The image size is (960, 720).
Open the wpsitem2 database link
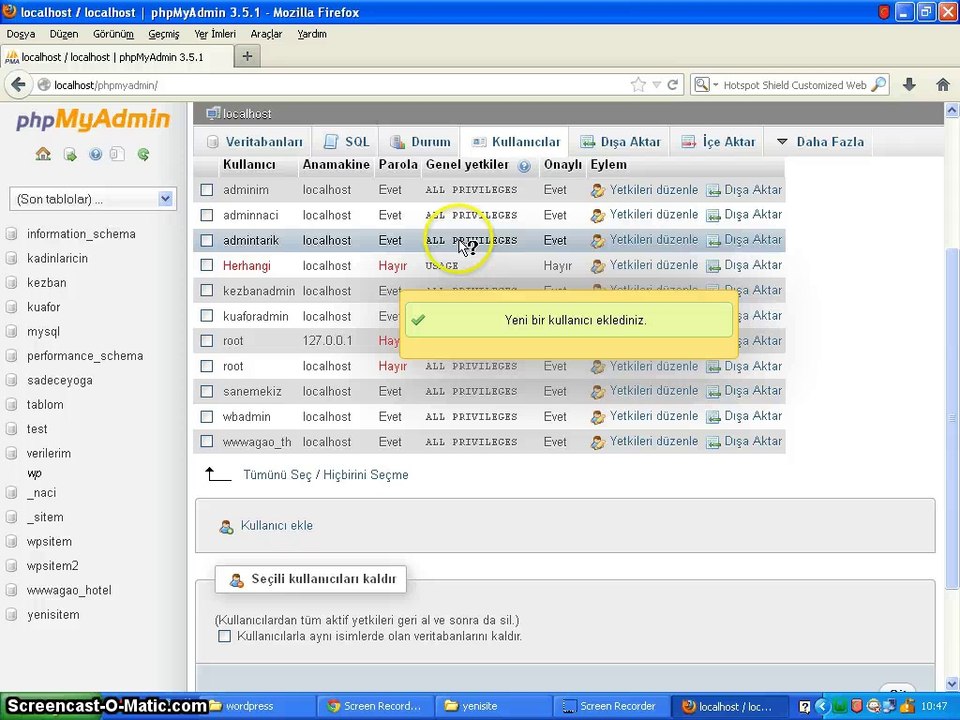[53, 566]
